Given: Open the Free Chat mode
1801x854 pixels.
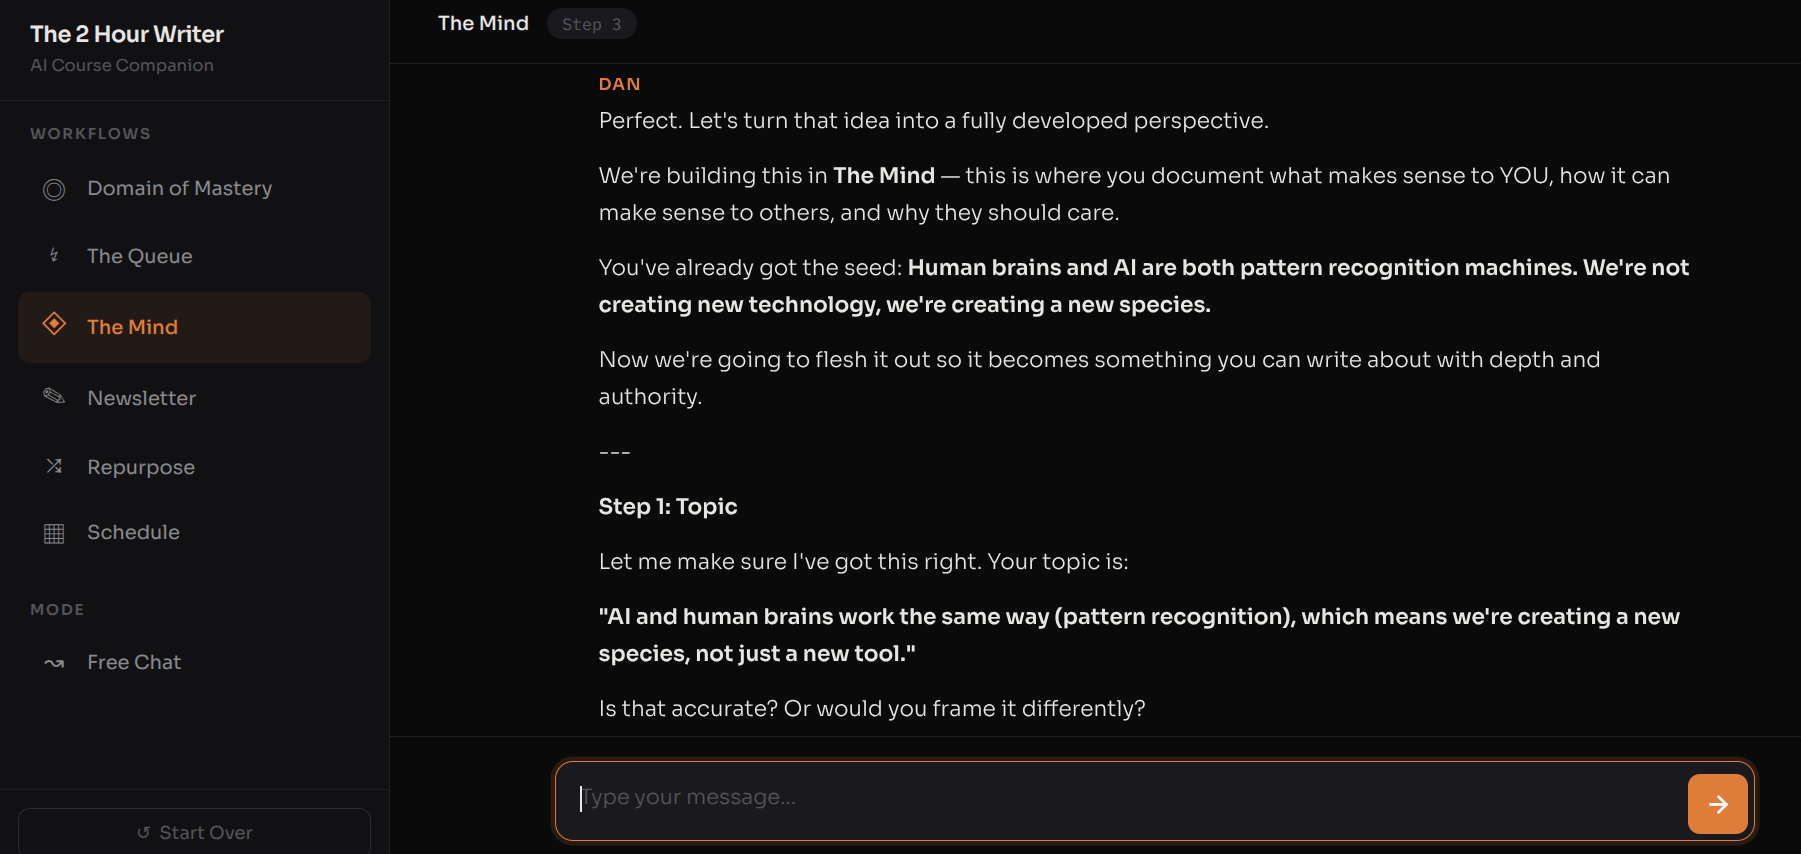Looking at the screenshot, I should click(133, 662).
